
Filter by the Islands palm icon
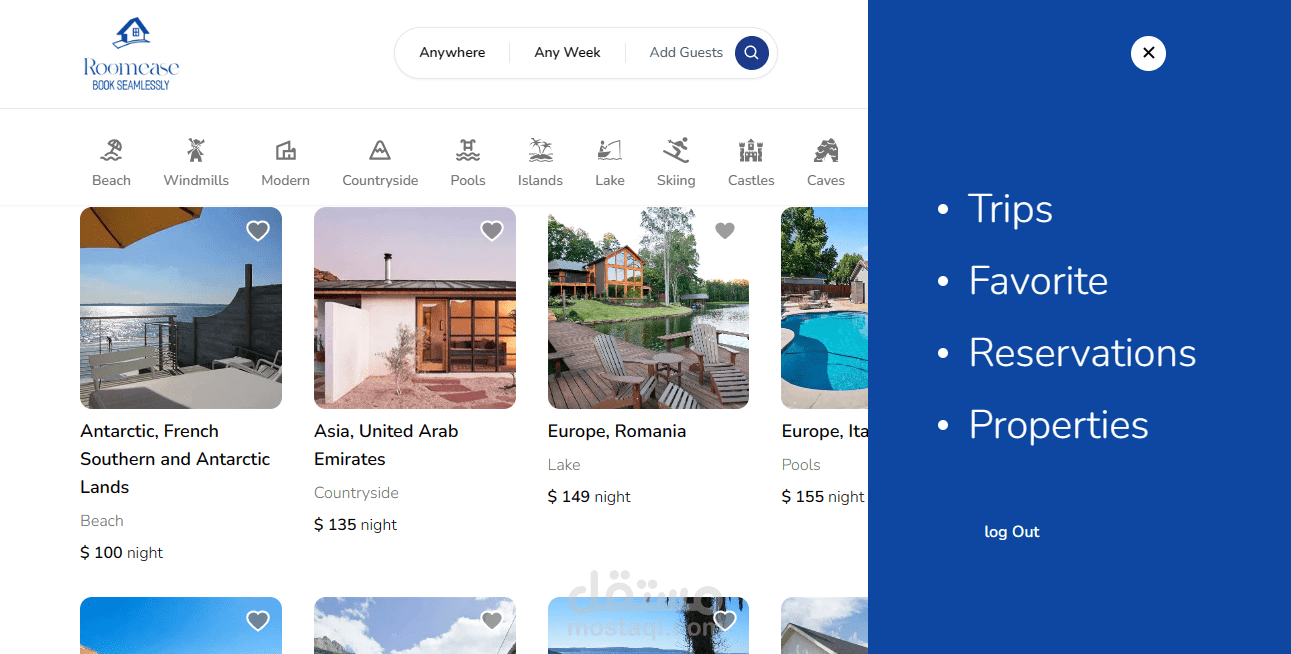(540, 150)
